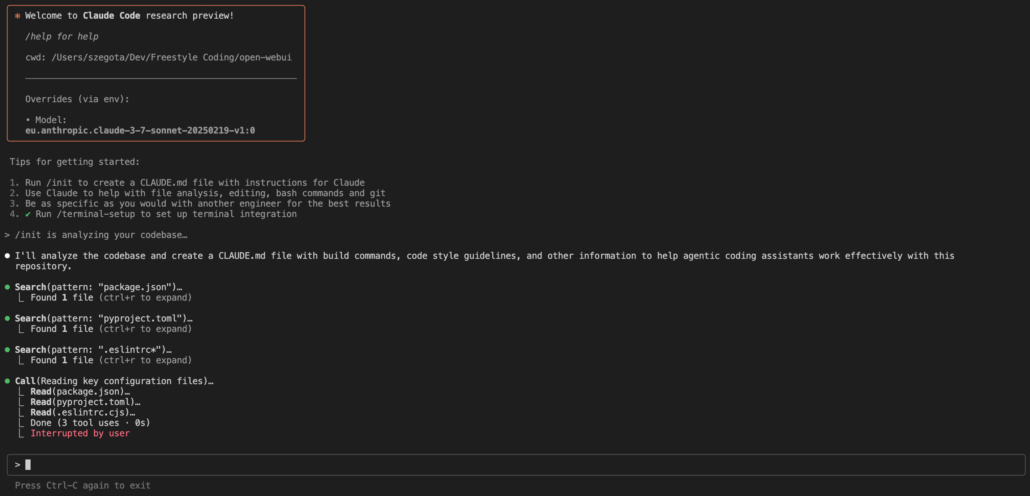Click the prompt arrow in the input box
Viewport: 1030px width, 496px height.
click(17, 464)
